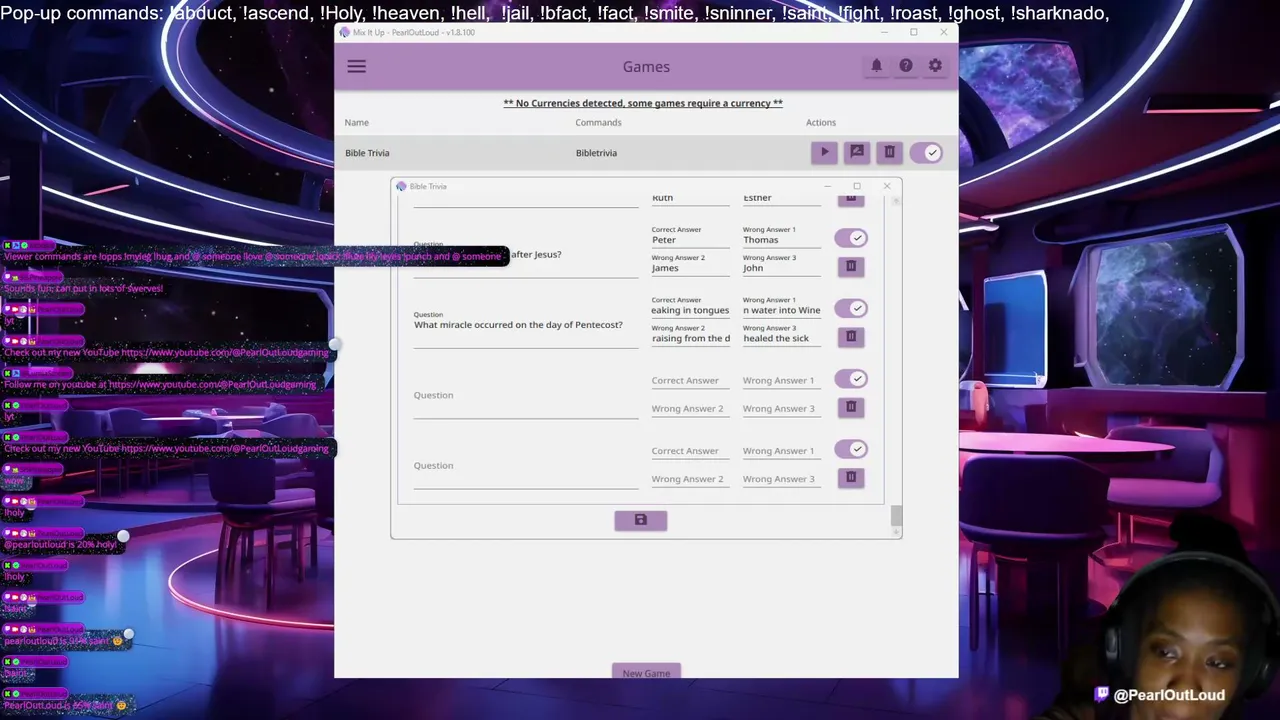Click the Name column header
The width and height of the screenshot is (1280, 720).
pos(356,122)
